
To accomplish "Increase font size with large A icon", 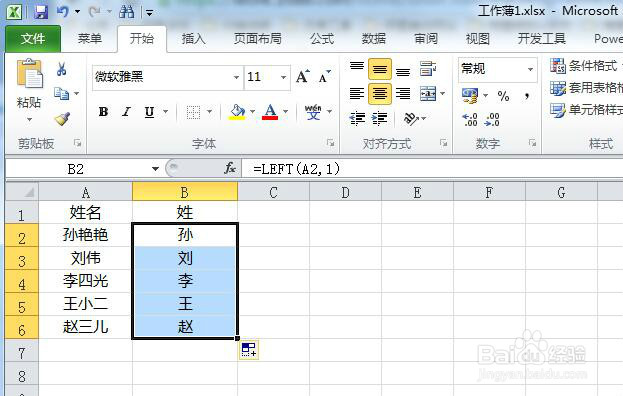I will [x=302, y=76].
